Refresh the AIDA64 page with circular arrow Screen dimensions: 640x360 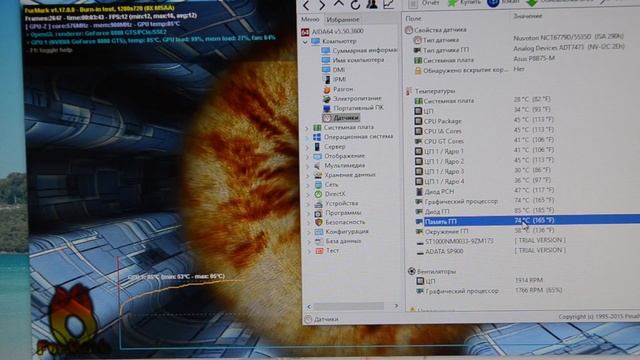pos(355,4)
